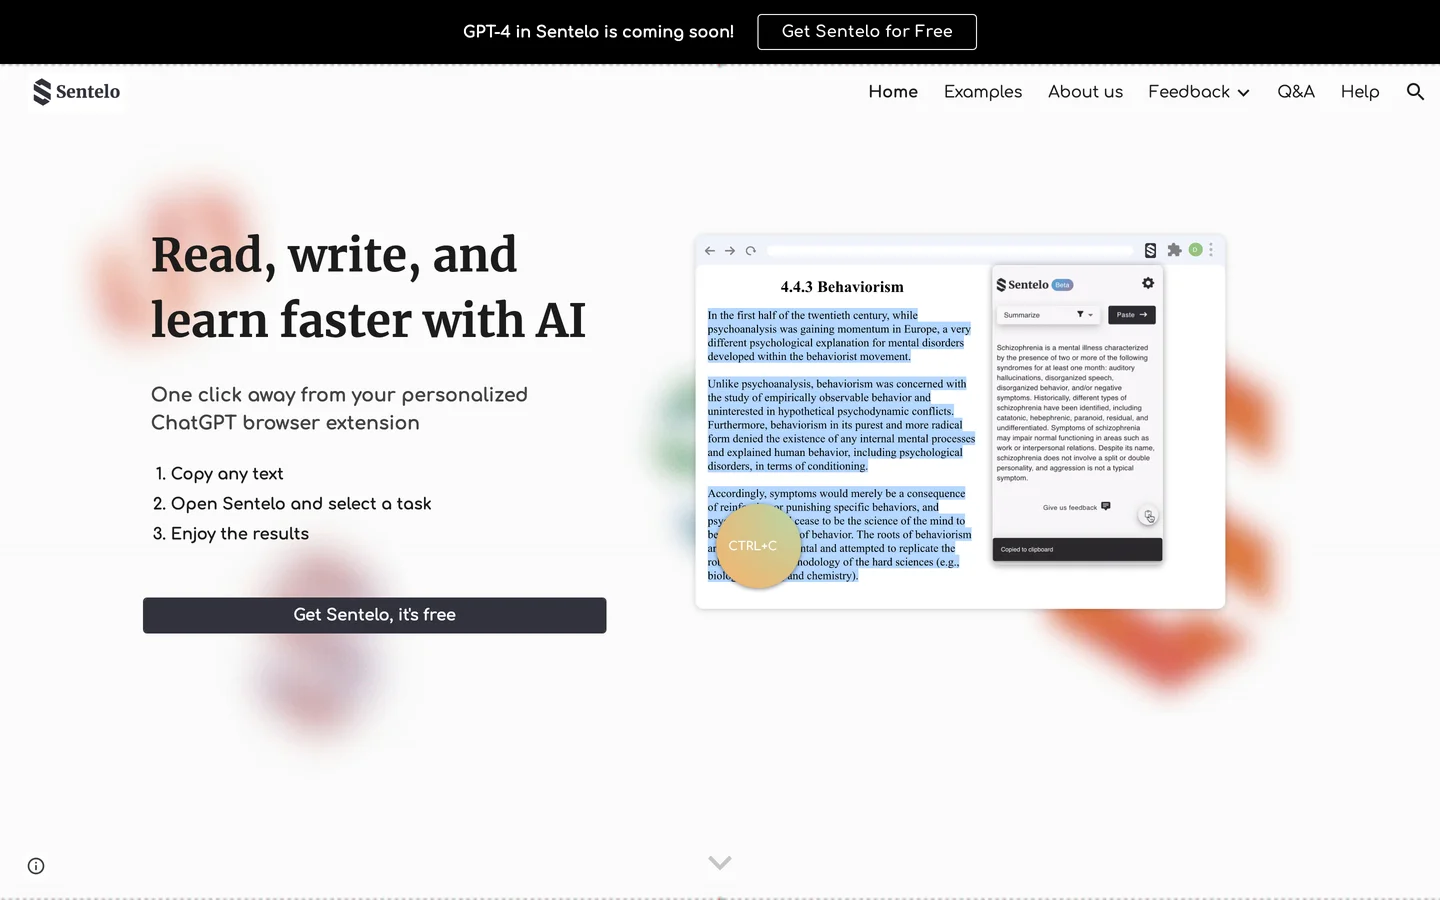Click the Sentelo demo screenshot image
The height and width of the screenshot is (900, 1440).
pyautogui.click(x=960, y=421)
